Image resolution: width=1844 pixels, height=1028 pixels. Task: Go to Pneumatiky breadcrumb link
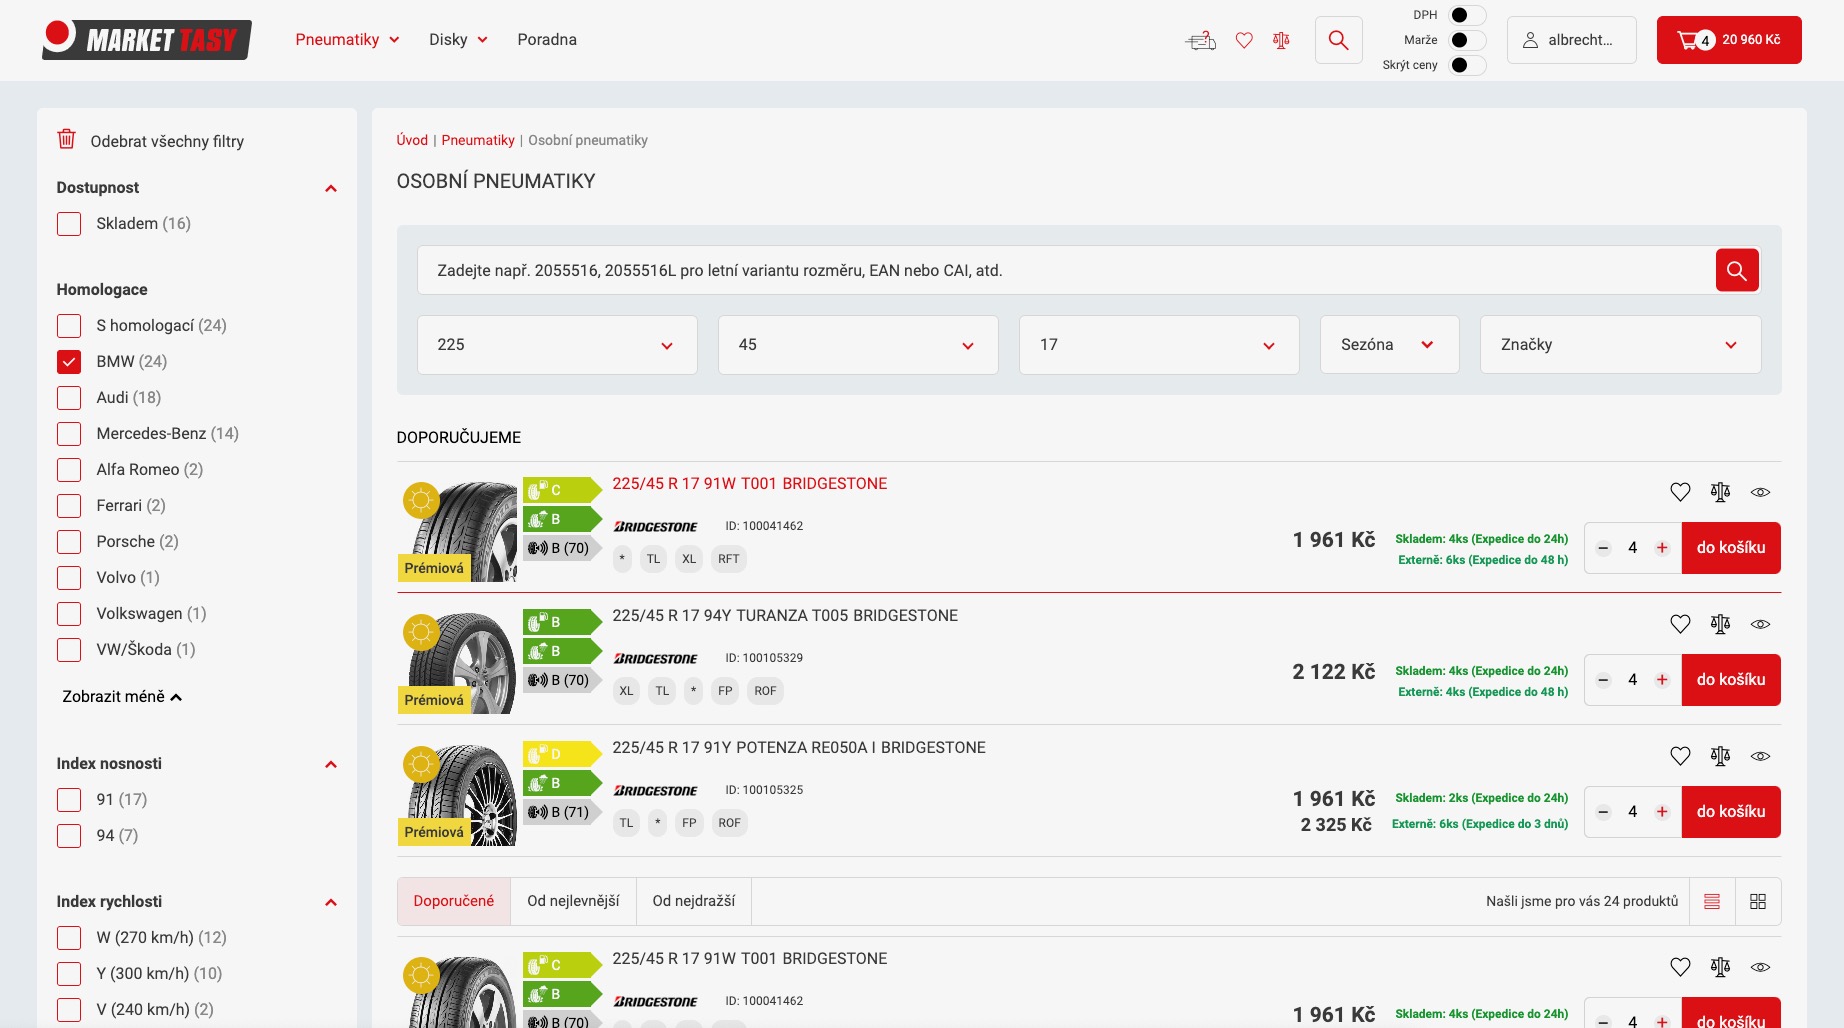(478, 140)
